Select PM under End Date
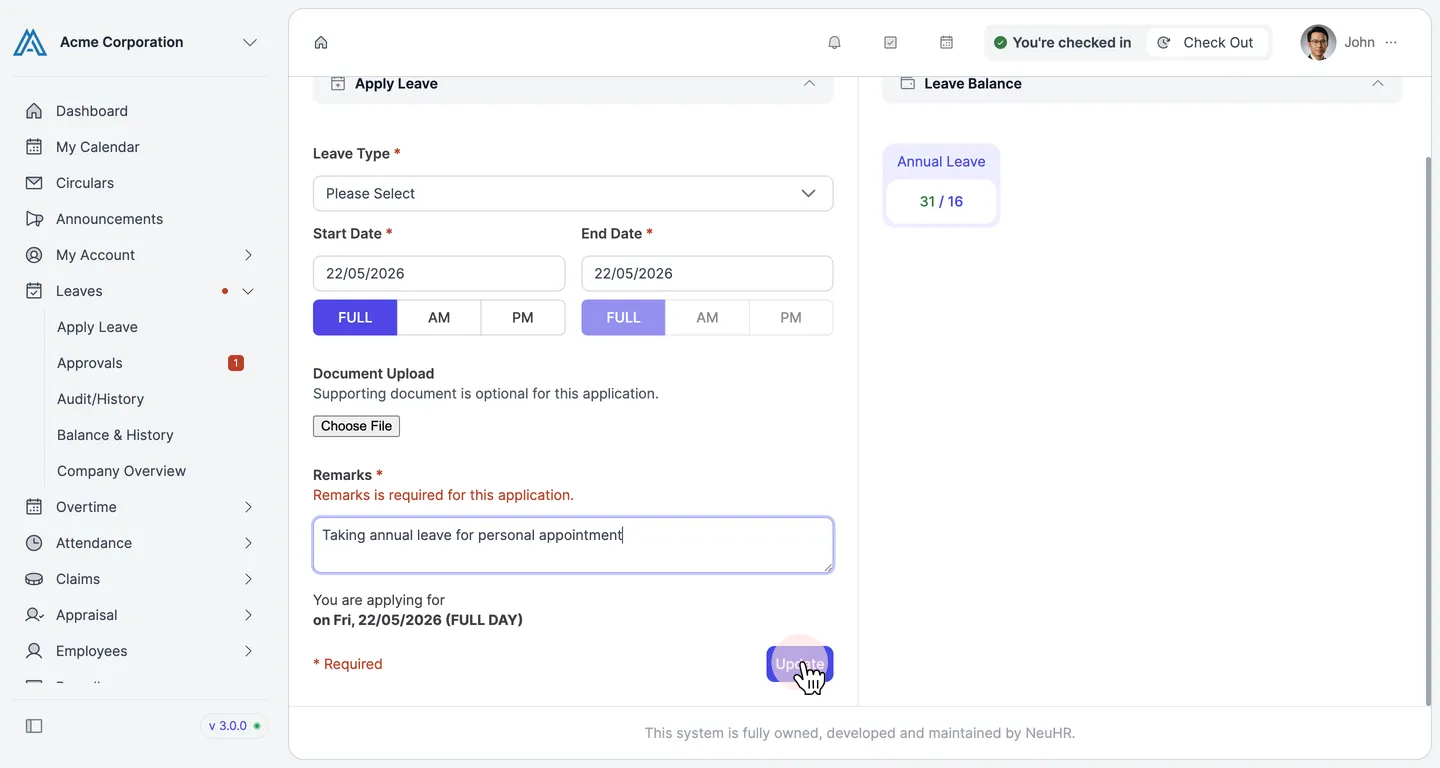The image size is (1440, 768). click(791, 318)
